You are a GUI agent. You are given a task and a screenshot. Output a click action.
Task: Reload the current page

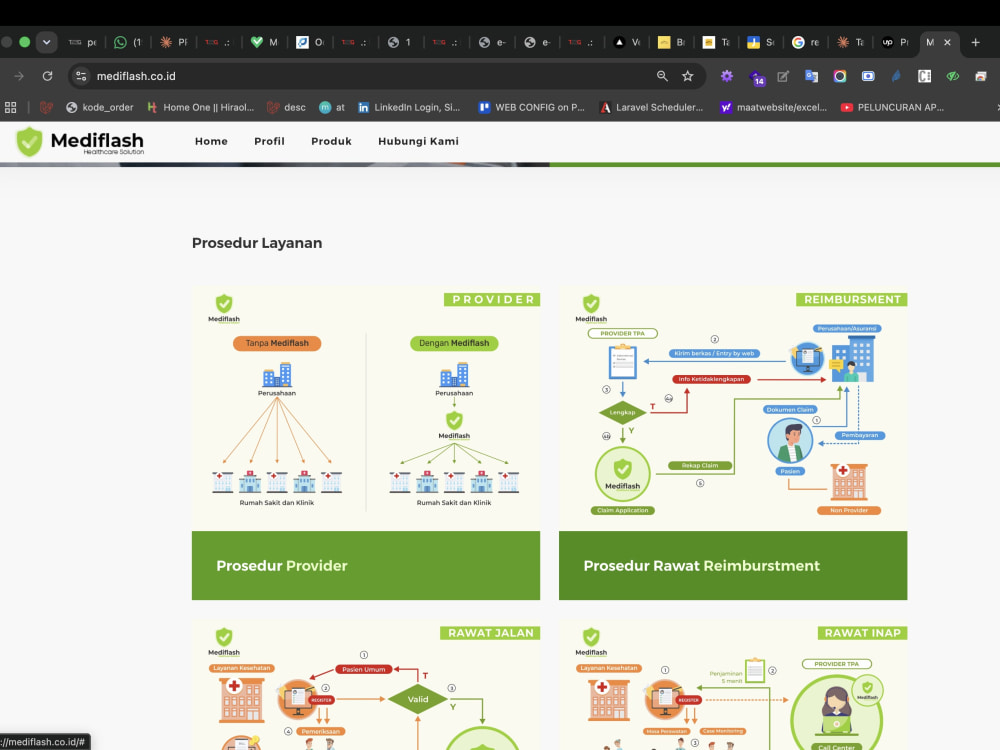[47, 76]
